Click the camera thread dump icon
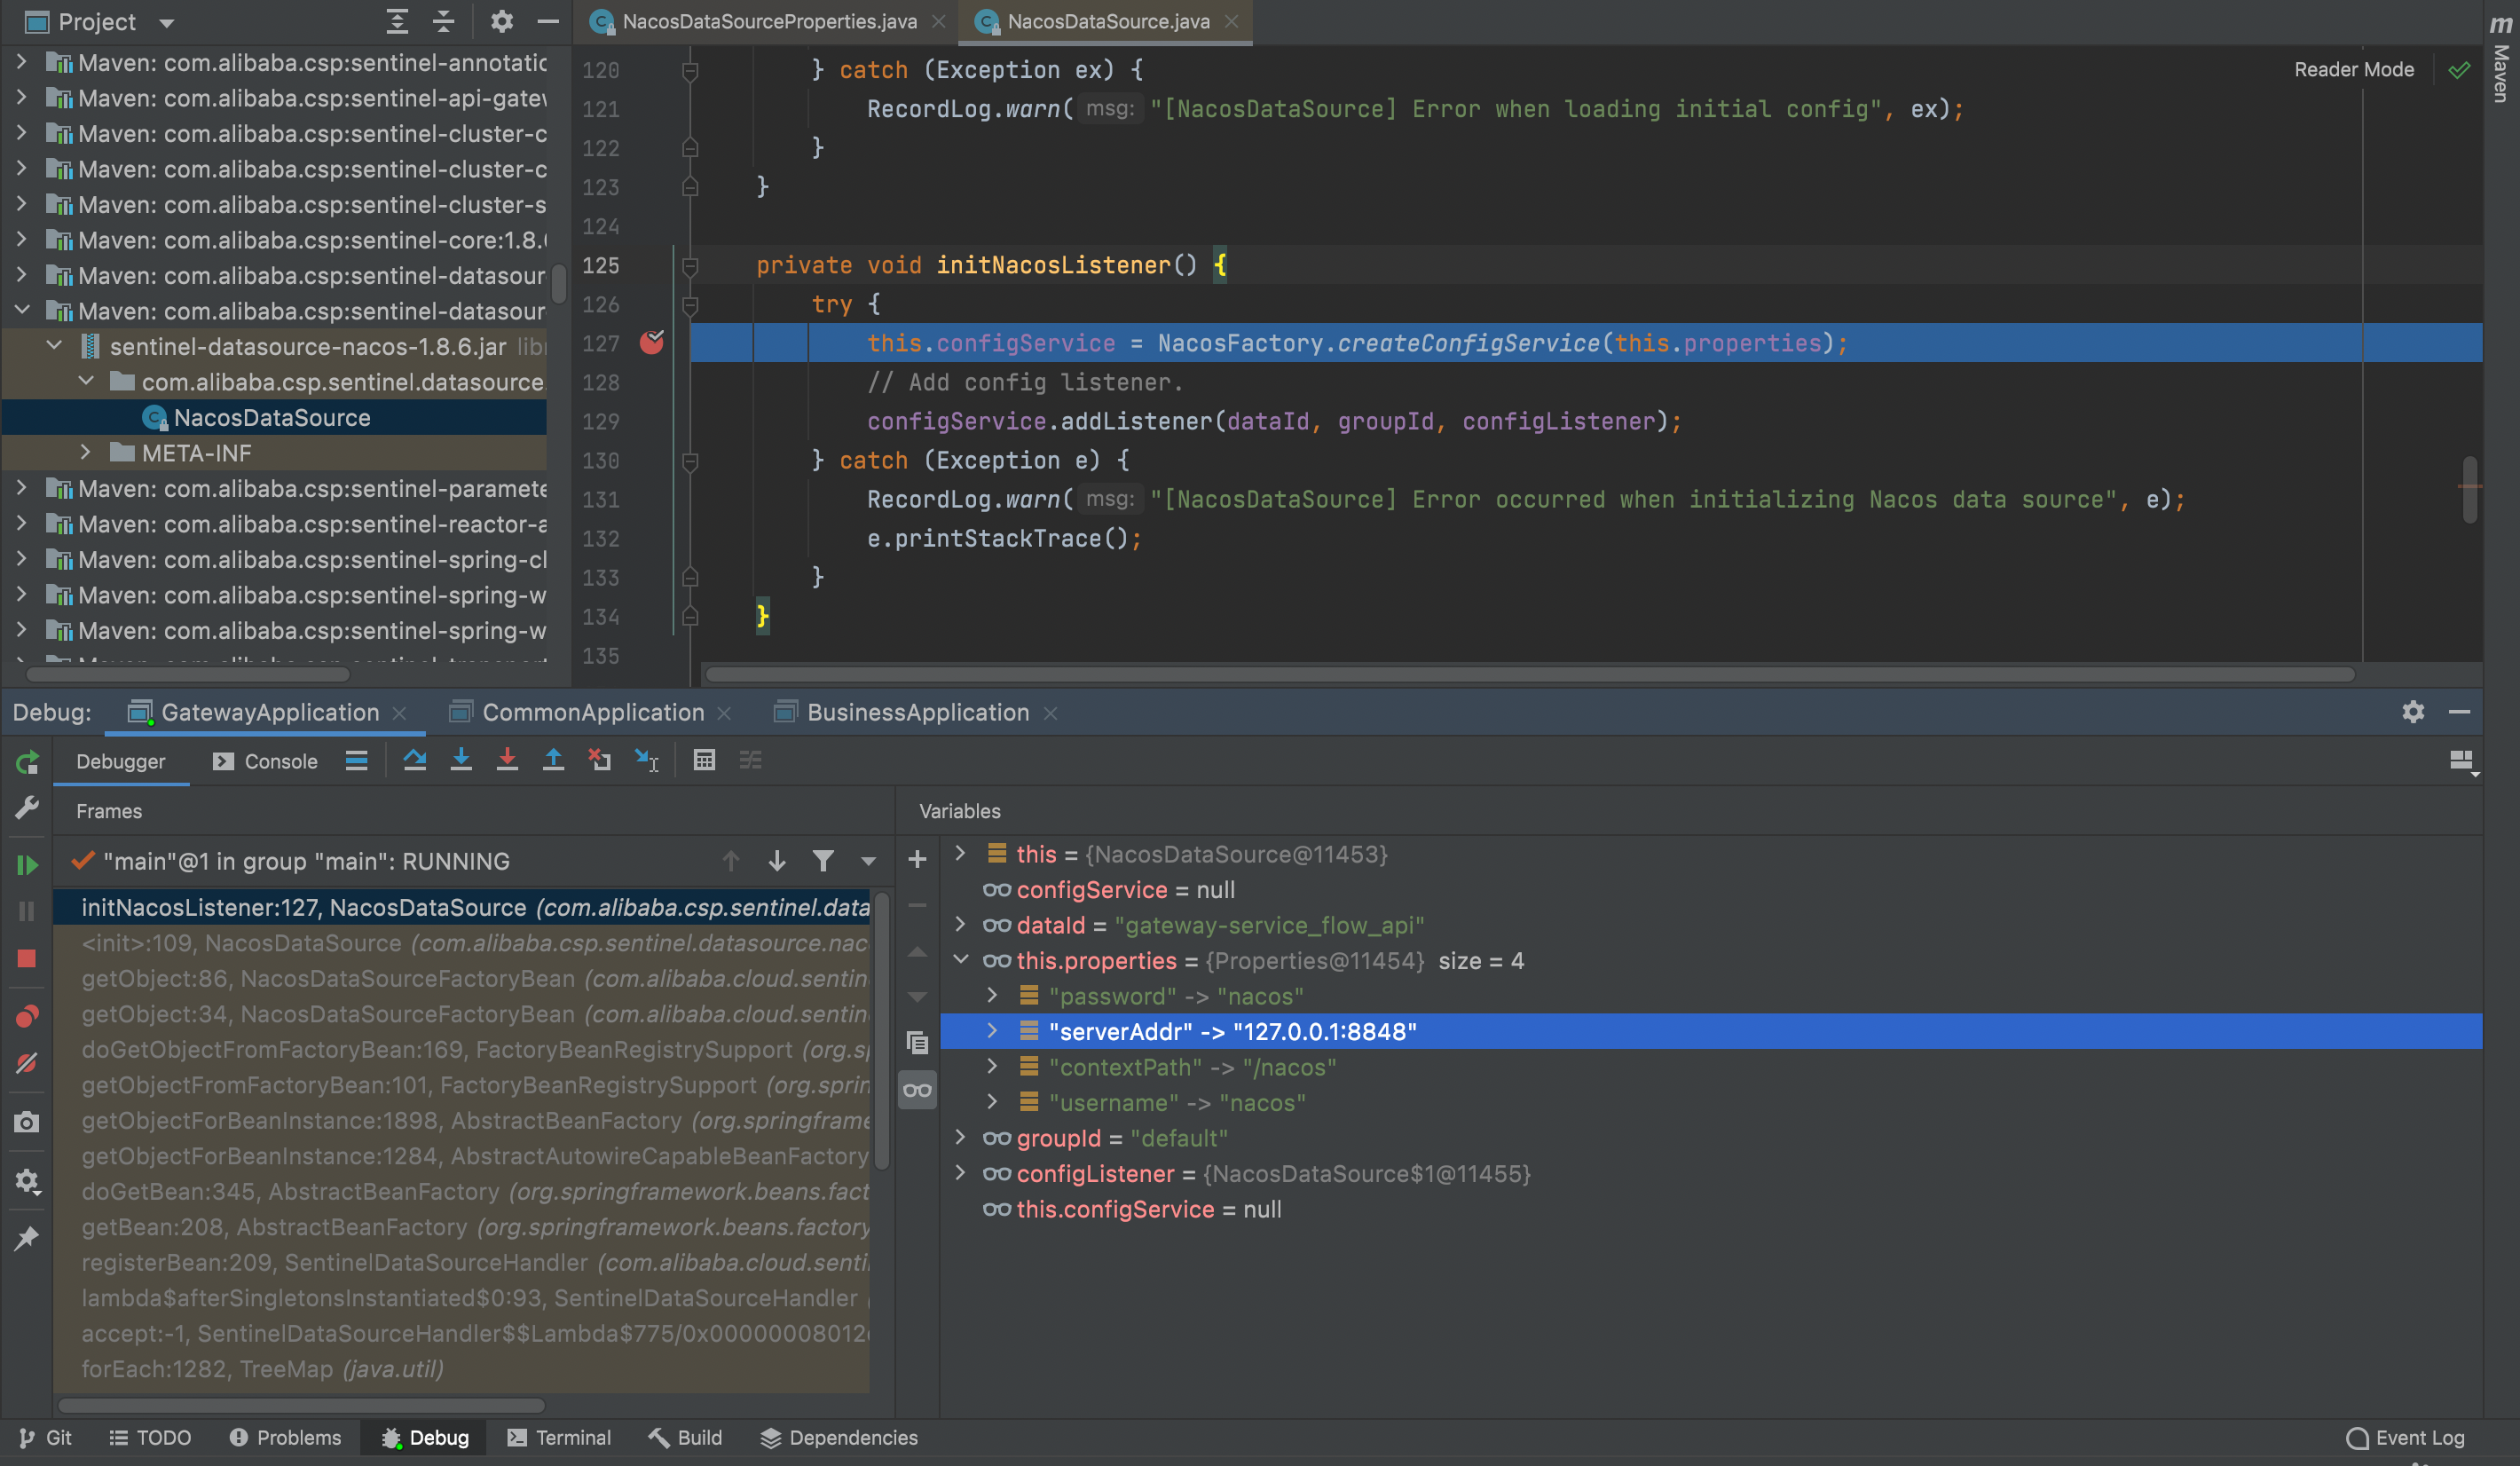2520x1466 pixels. 27,1122
